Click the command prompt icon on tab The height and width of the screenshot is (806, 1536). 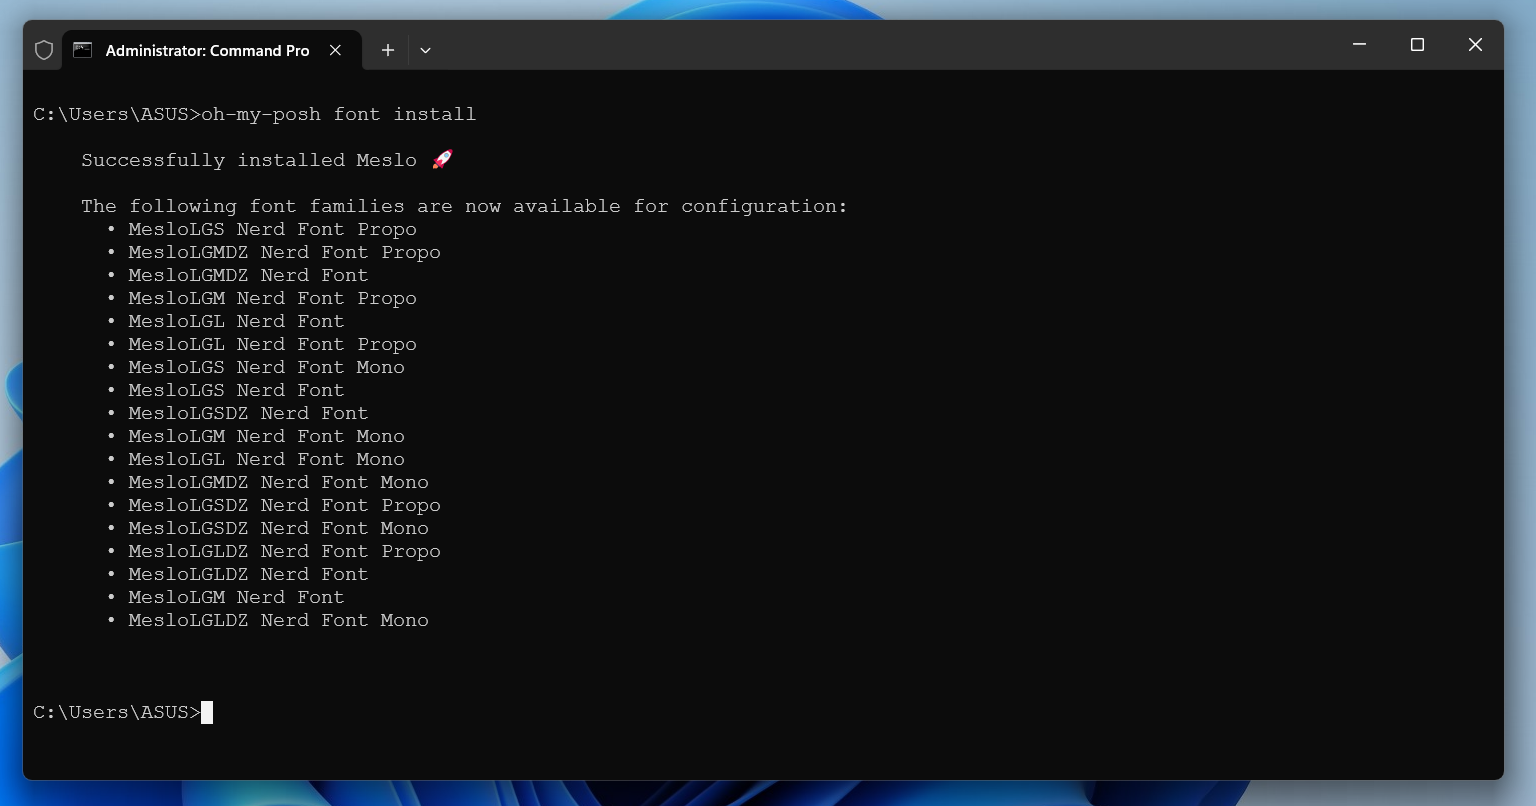coord(83,50)
